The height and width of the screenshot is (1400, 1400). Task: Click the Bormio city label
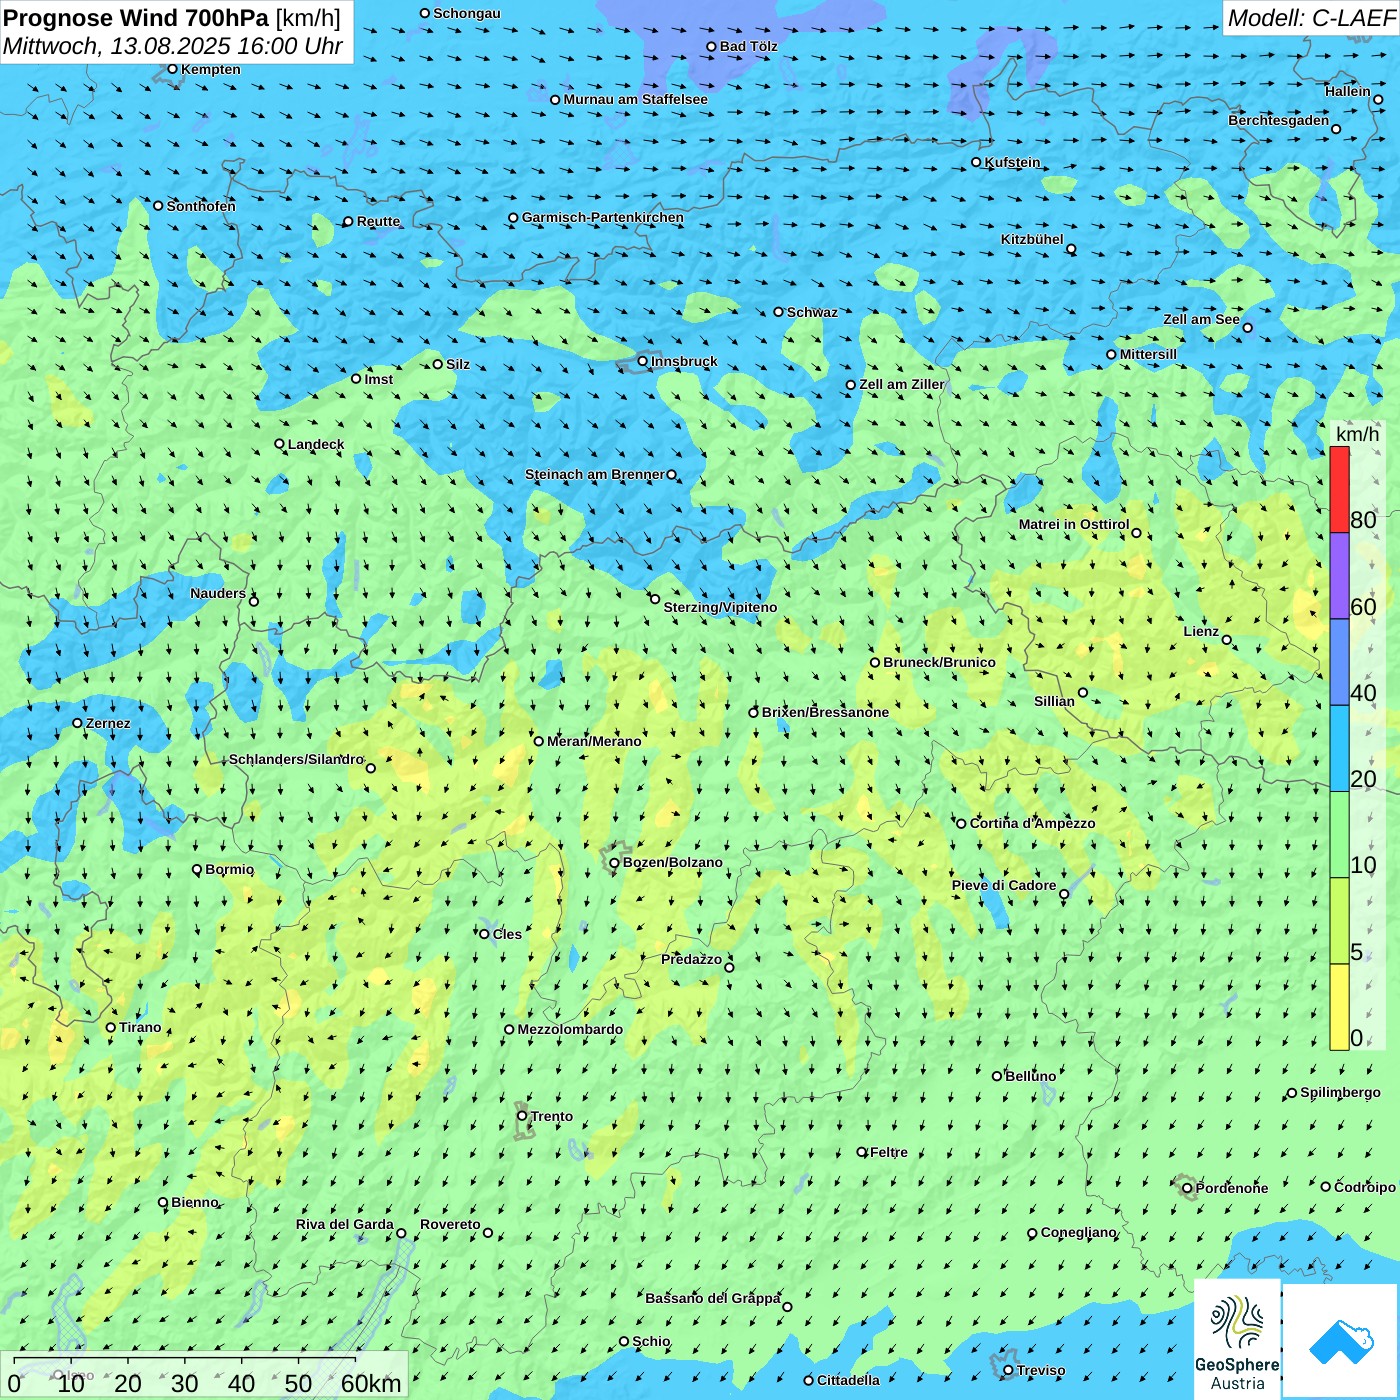[229, 869]
